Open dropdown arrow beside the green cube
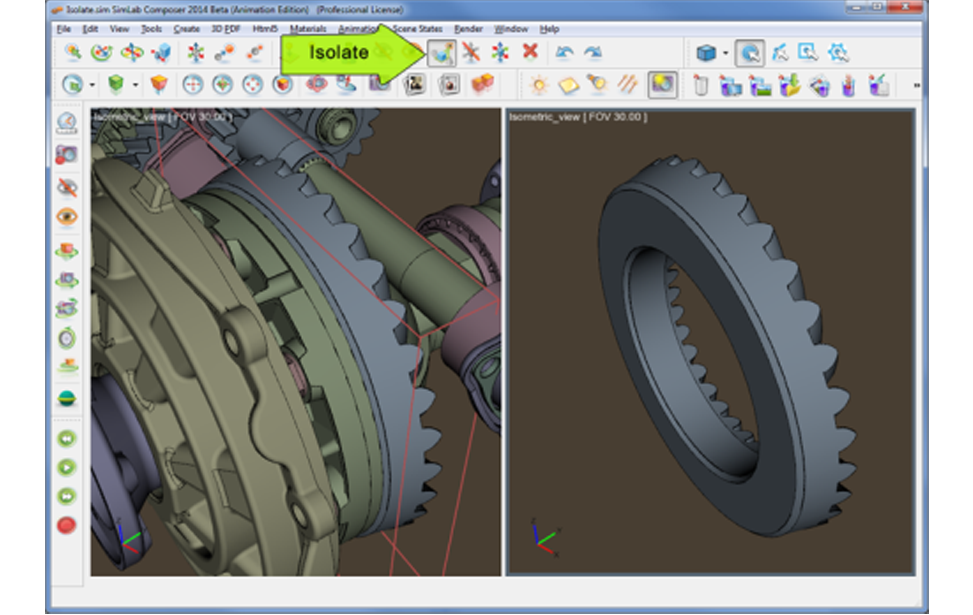The height and width of the screenshot is (615, 973). 134,85
